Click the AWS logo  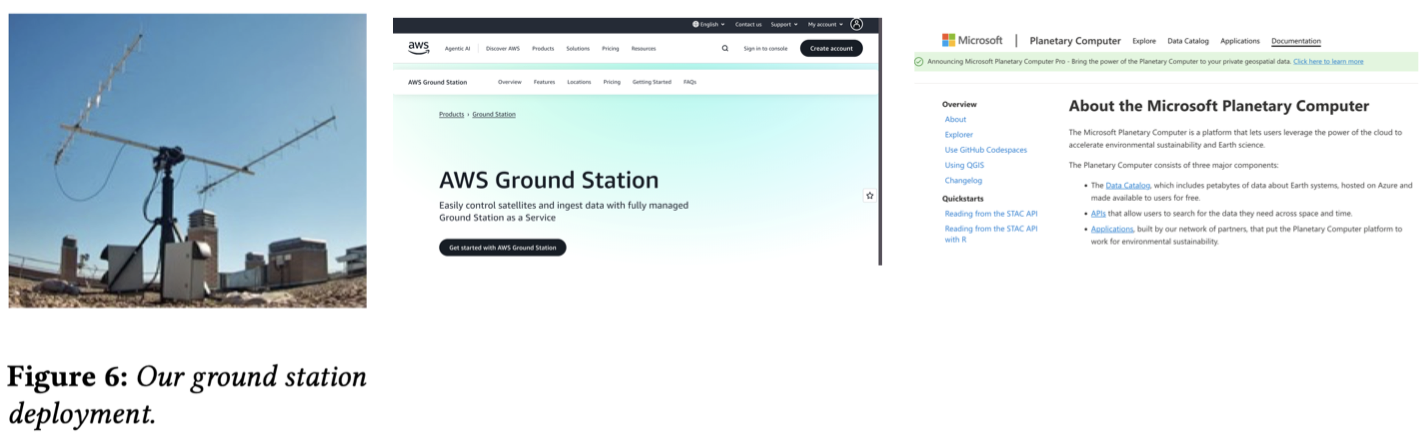(x=418, y=47)
